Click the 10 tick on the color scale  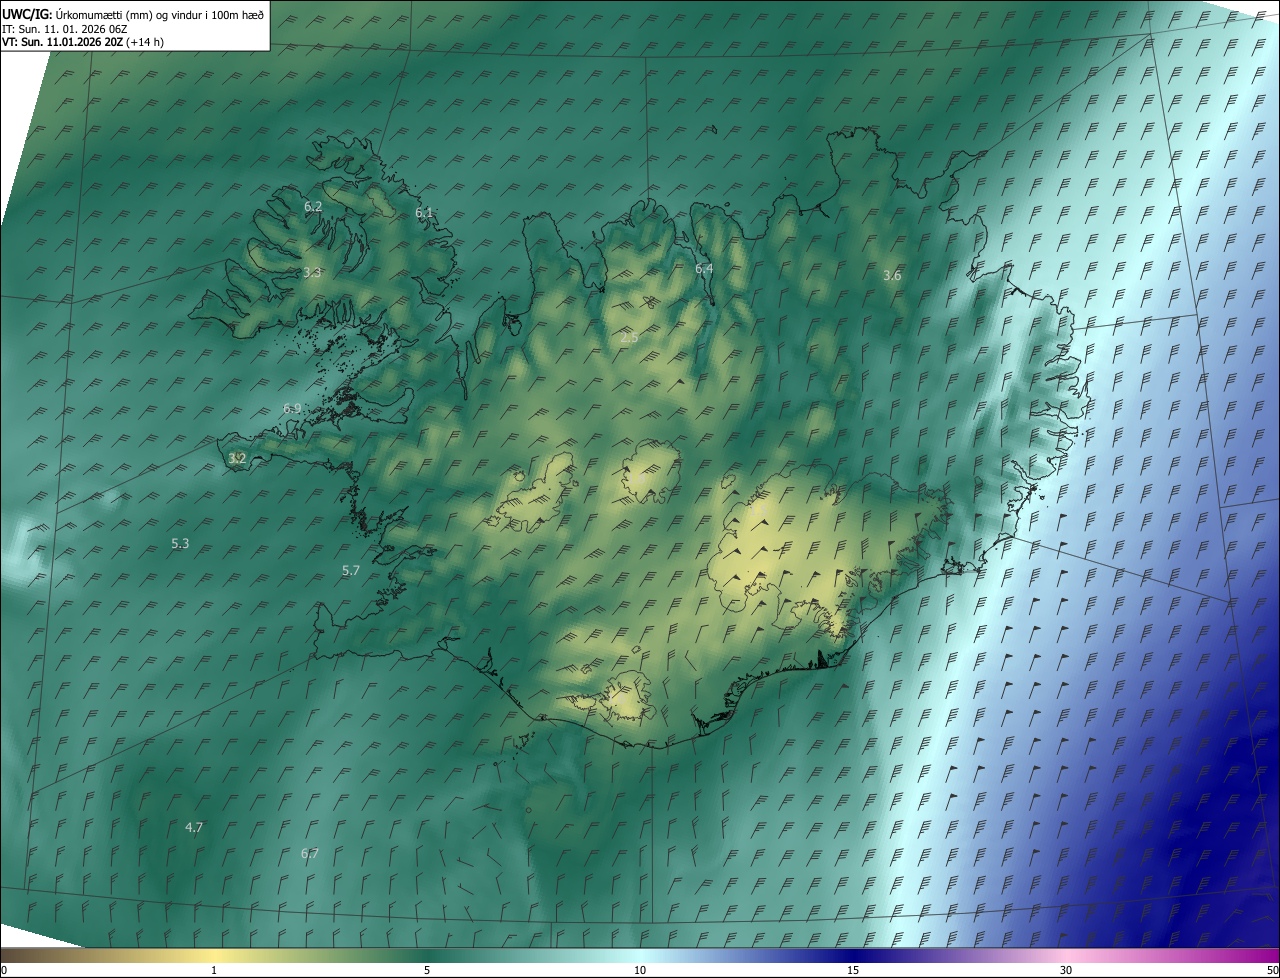tap(640, 970)
